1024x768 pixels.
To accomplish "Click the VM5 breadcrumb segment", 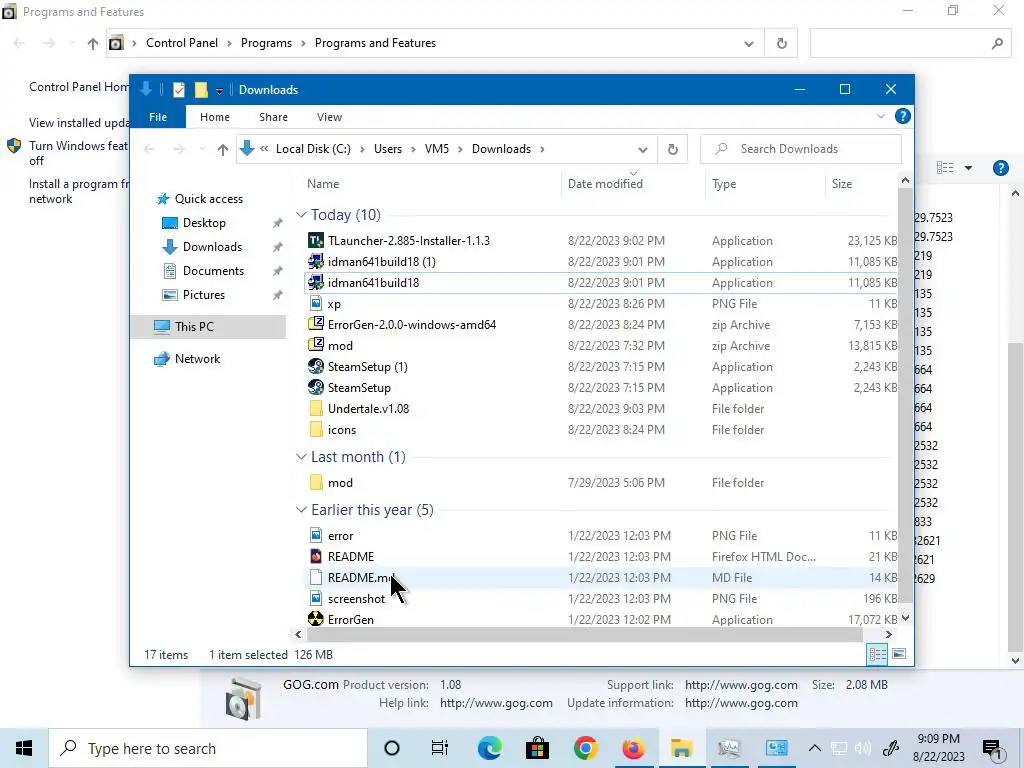I will tap(437, 149).
